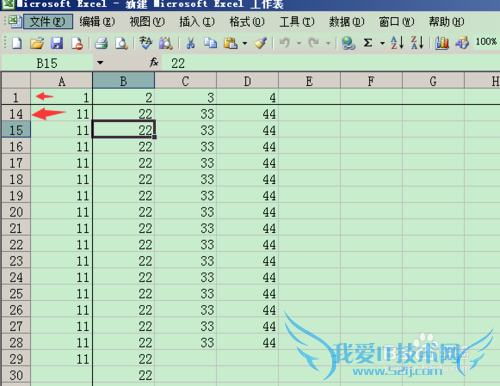Click cell C1 containing 3
Viewport: 500px width, 386px height.
coord(186,97)
